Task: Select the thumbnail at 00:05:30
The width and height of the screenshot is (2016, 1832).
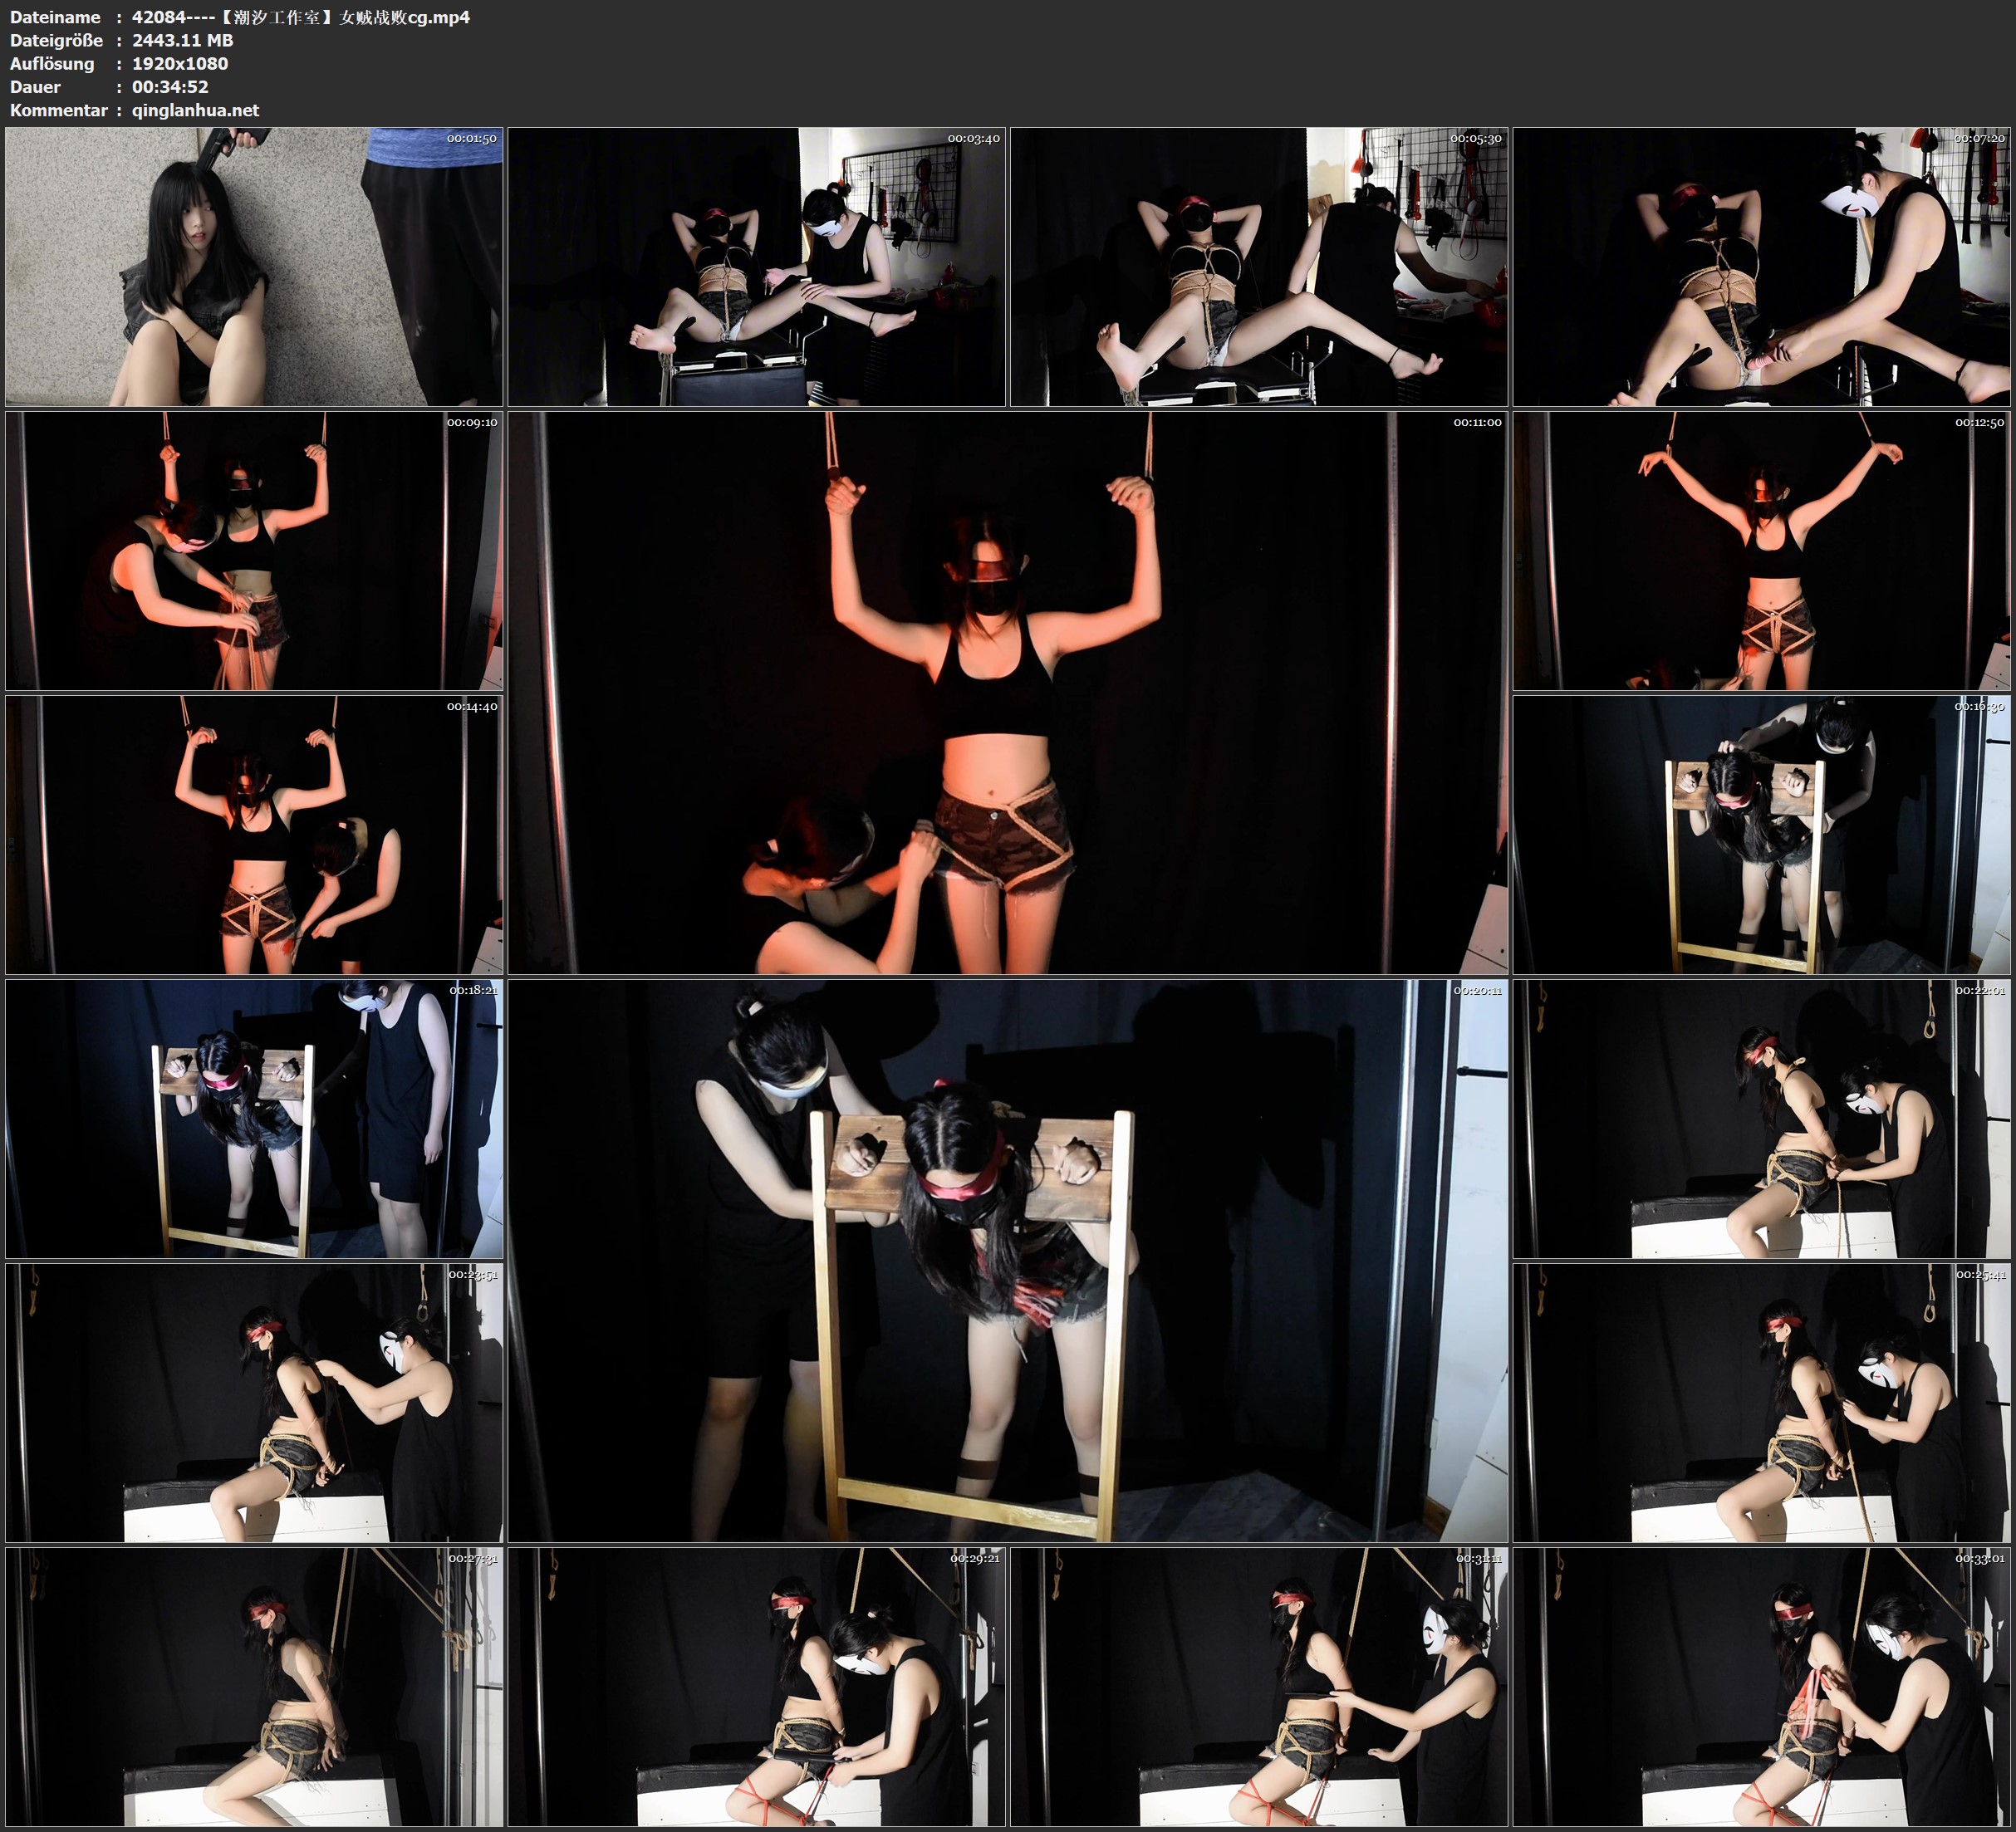Action: pyautogui.click(x=1258, y=266)
